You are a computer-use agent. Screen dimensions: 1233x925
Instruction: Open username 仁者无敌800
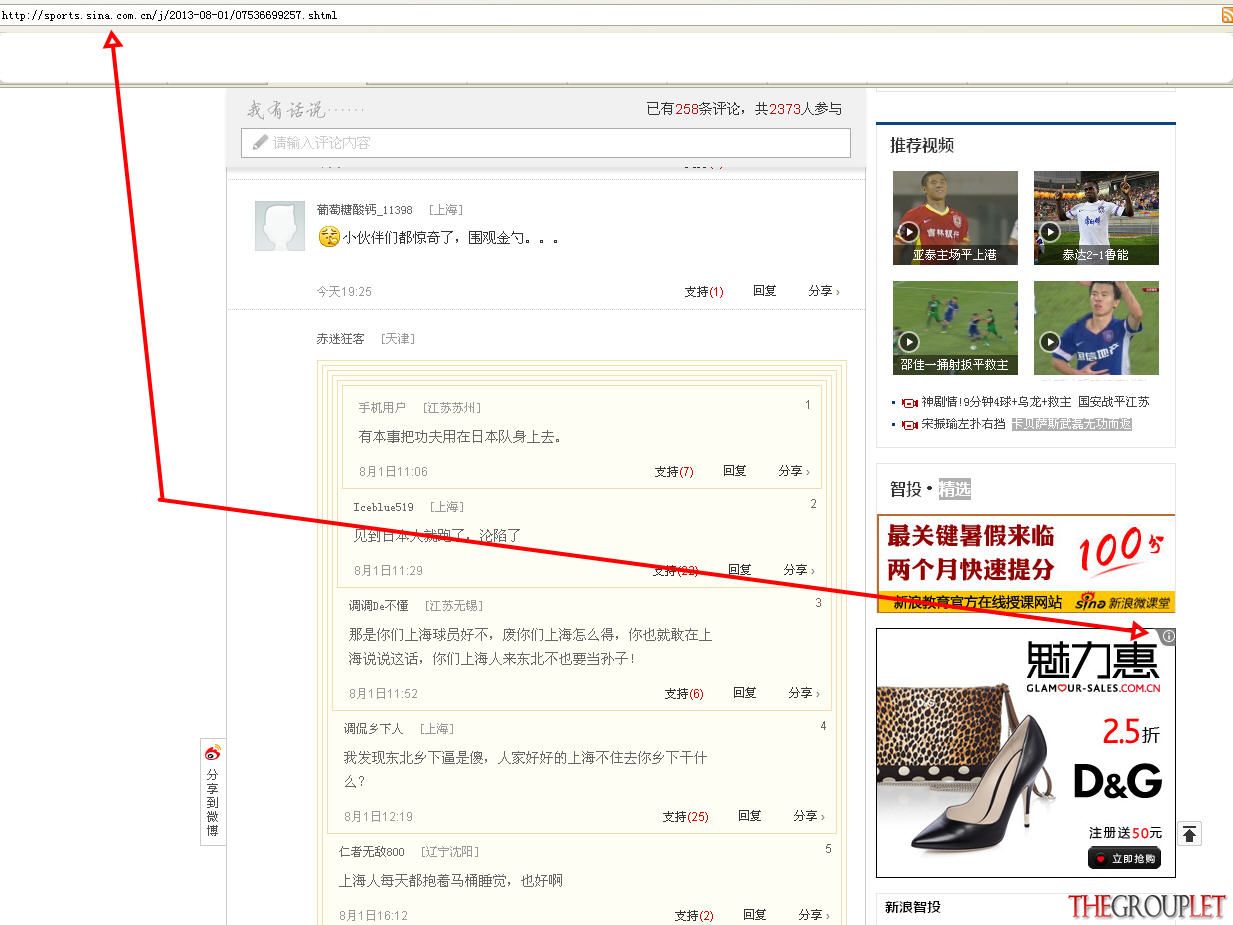372,852
